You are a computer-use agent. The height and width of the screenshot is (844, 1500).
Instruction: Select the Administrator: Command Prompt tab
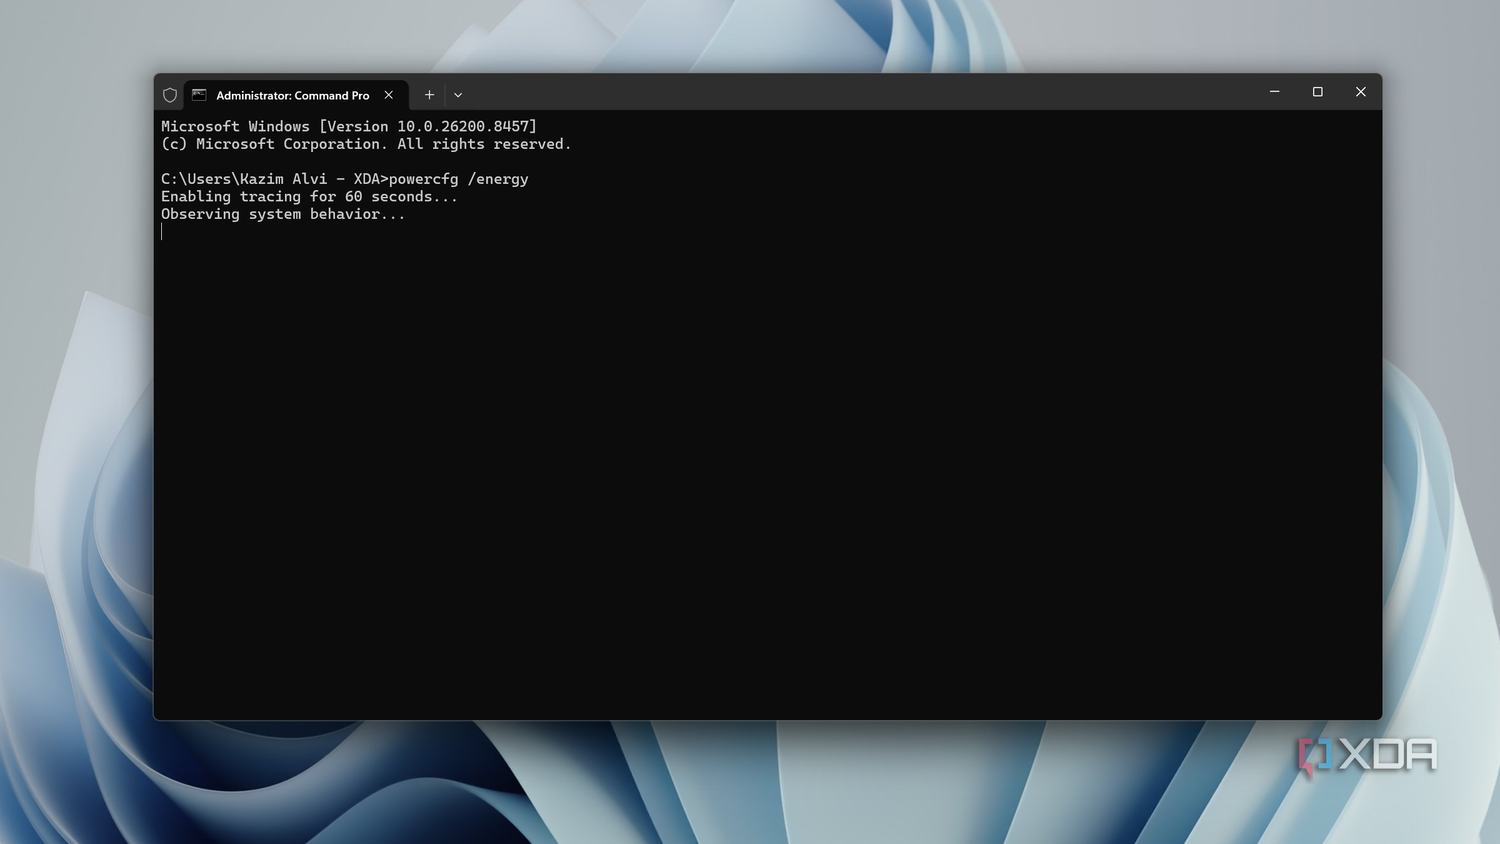pos(296,95)
